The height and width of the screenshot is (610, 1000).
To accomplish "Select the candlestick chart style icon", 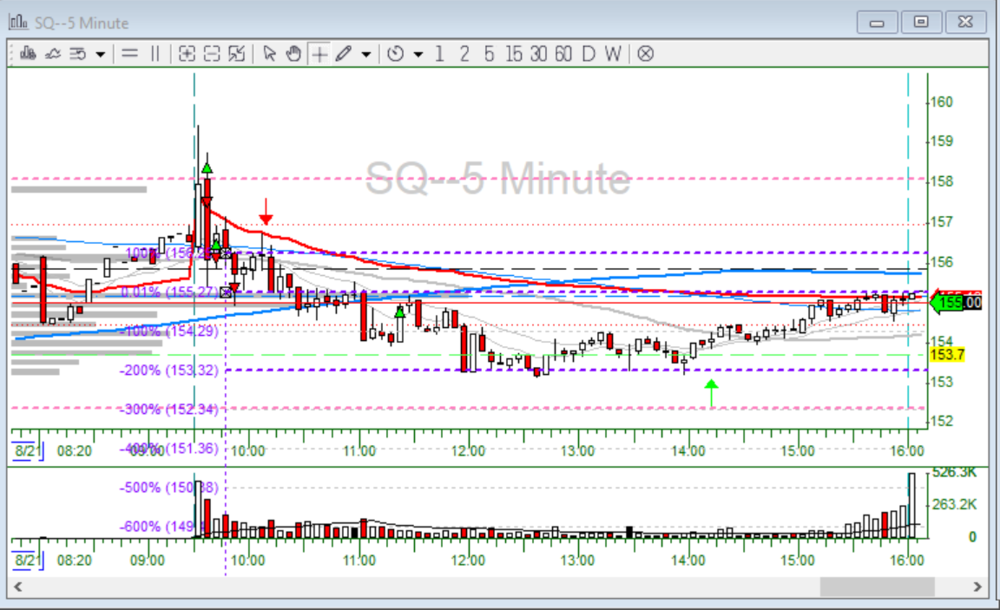I will click(x=27, y=54).
